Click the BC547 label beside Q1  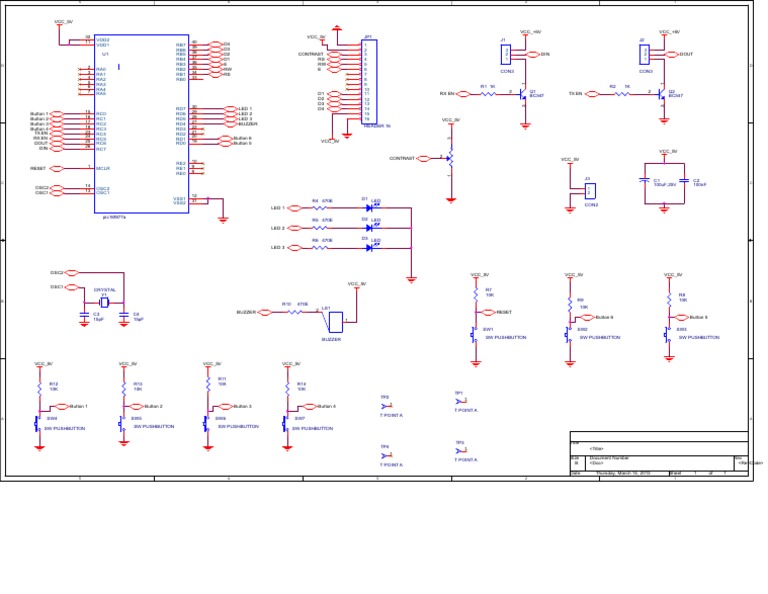tap(537, 96)
